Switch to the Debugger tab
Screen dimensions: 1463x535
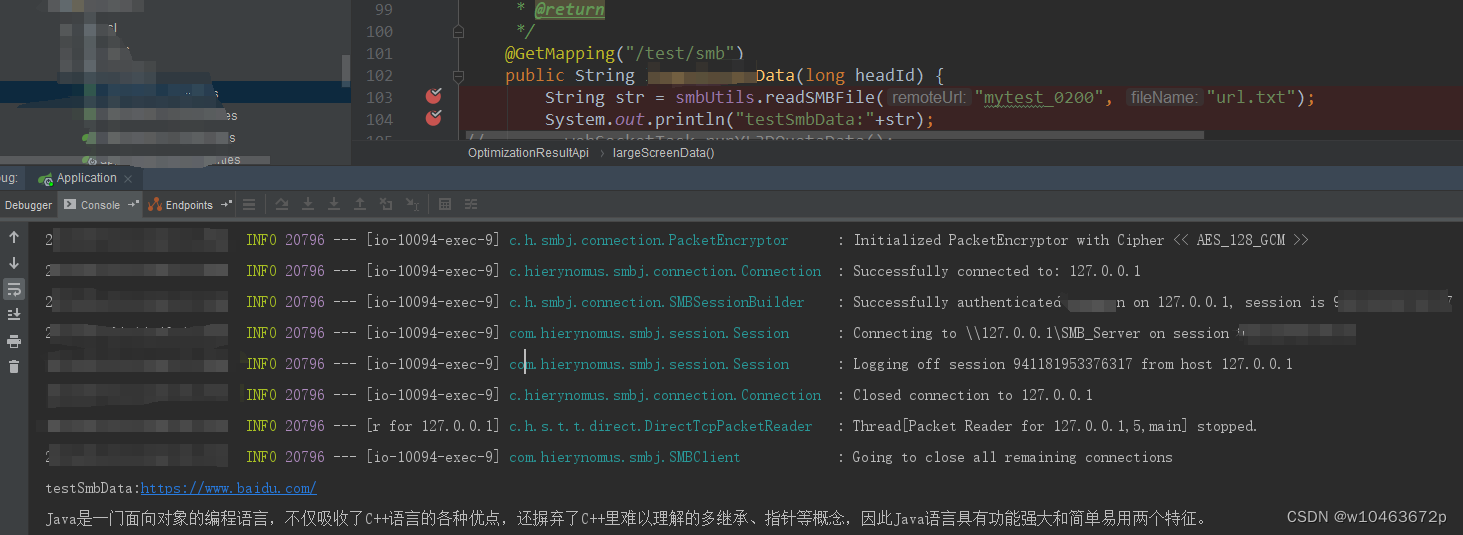pyautogui.click(x=28, y=205)
